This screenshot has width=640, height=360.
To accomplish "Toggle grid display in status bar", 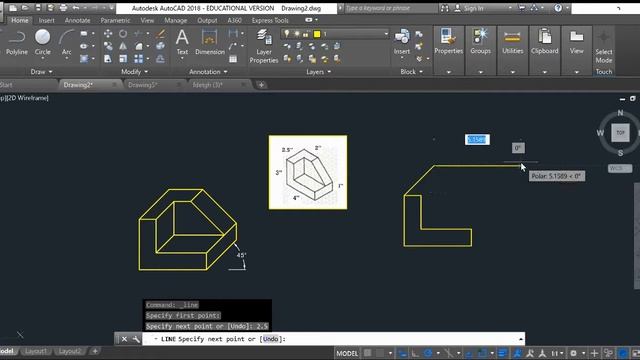I will pos(367,353).
